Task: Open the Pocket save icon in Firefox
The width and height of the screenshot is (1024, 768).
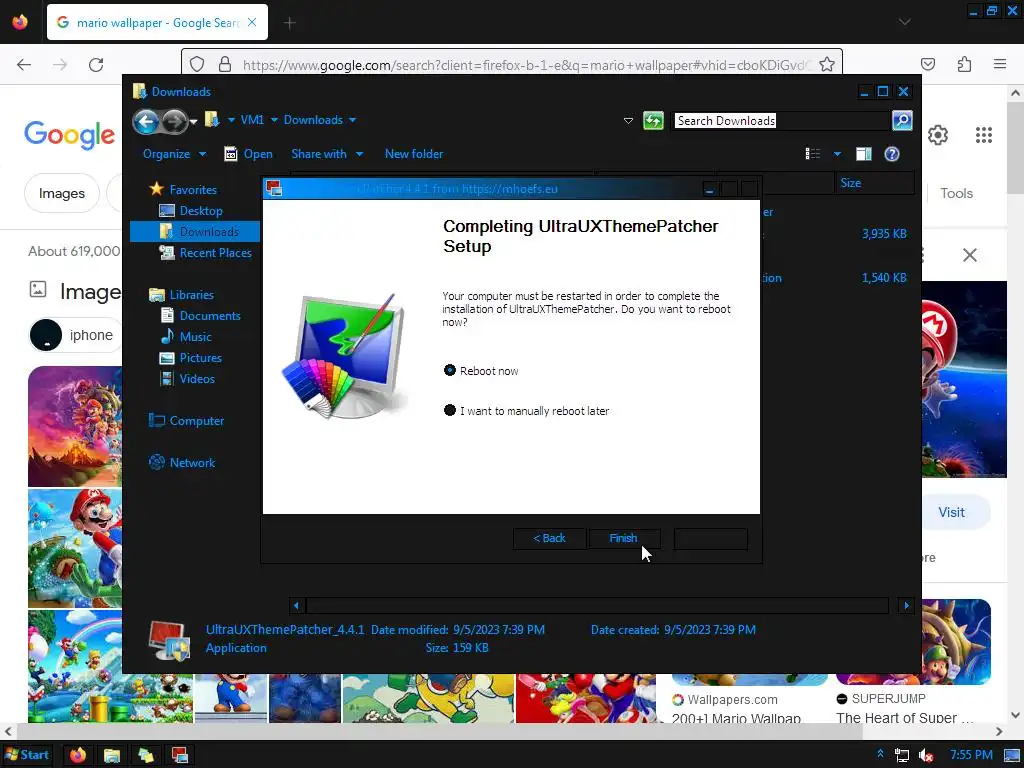Action: click(x=928, y=64)
